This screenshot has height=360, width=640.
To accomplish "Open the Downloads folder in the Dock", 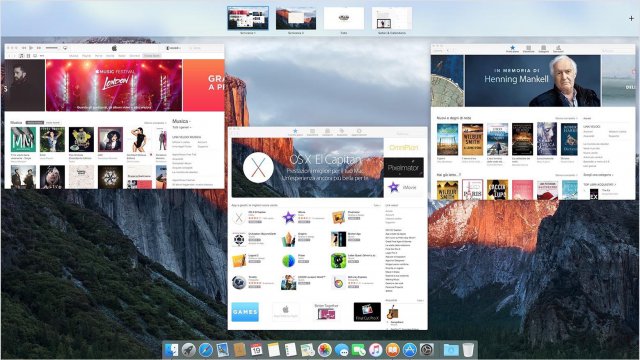I will point(451,350).
